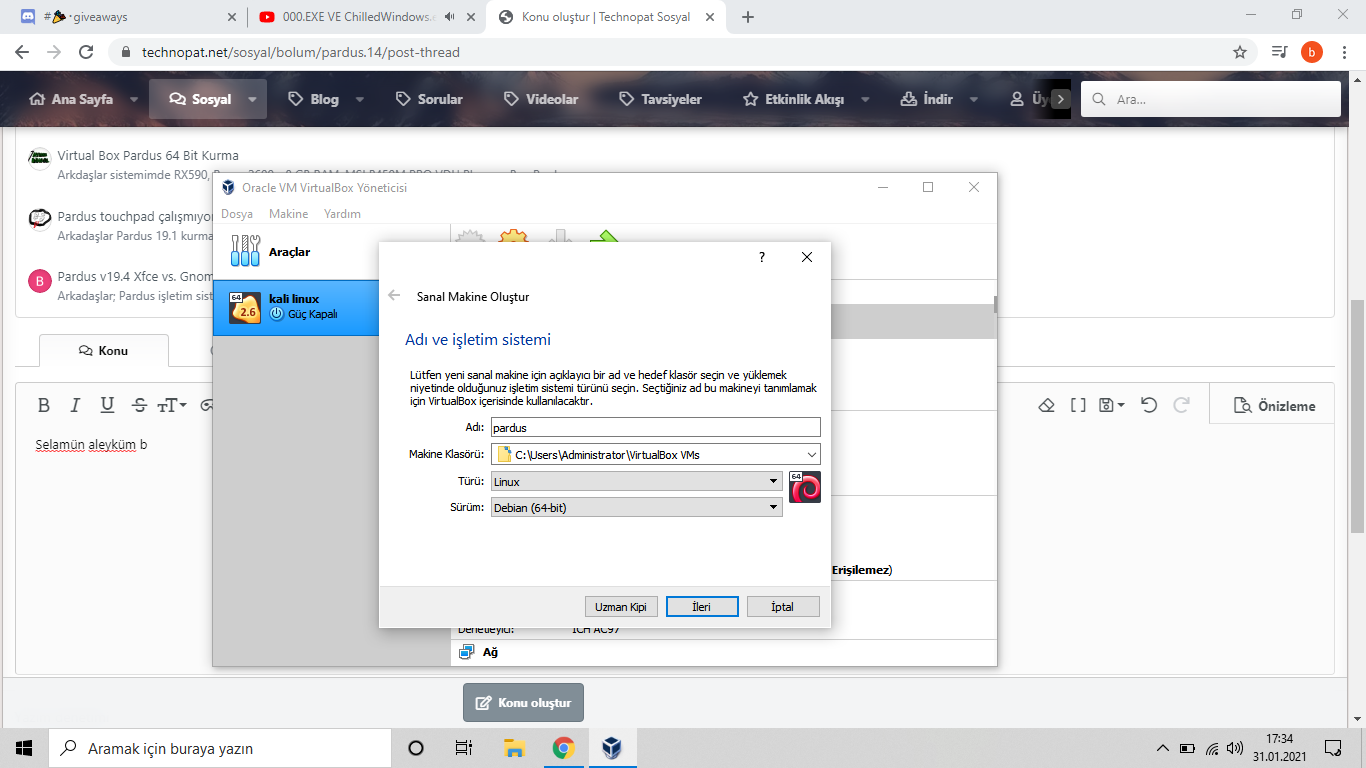The height and width of the screenshot is (768, 1366).
Task: Click the Undo icon in editor
Action: 1149,405
